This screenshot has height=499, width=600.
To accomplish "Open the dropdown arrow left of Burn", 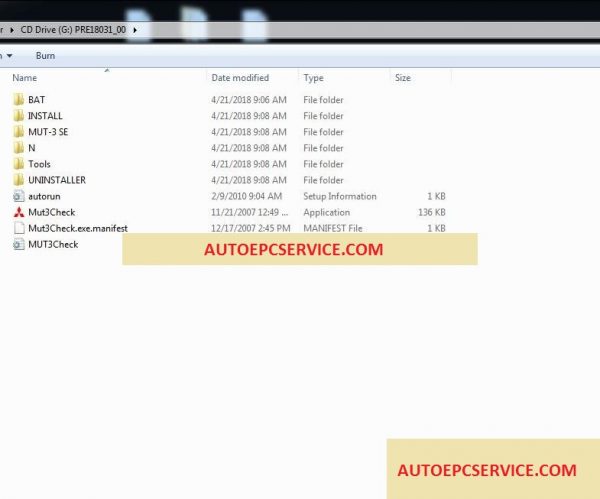I will tap(10, 56).
